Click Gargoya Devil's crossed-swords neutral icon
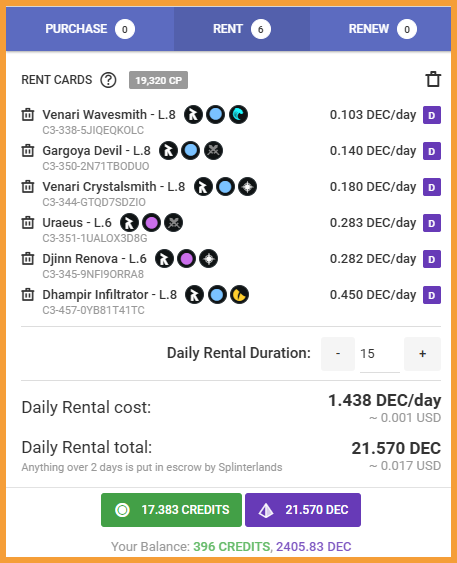Viewport: 457px width, 563px height. click(213, 150)
